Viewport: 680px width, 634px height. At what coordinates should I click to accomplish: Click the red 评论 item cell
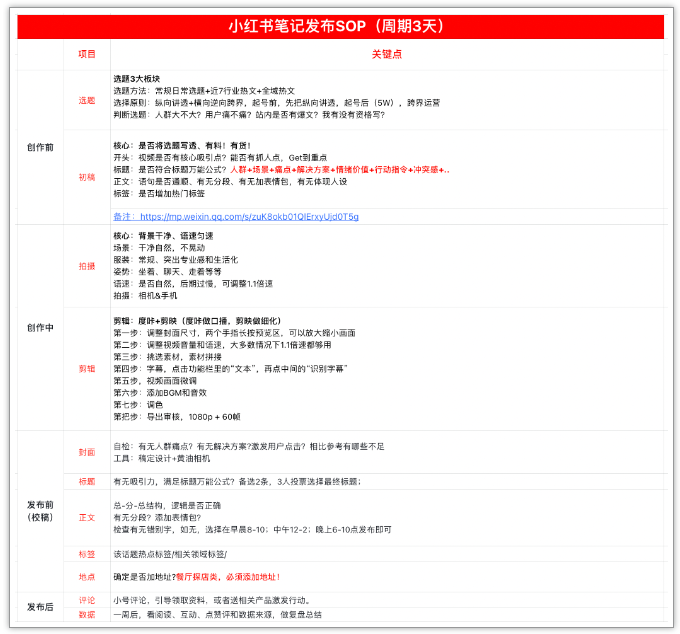(87, 600)
